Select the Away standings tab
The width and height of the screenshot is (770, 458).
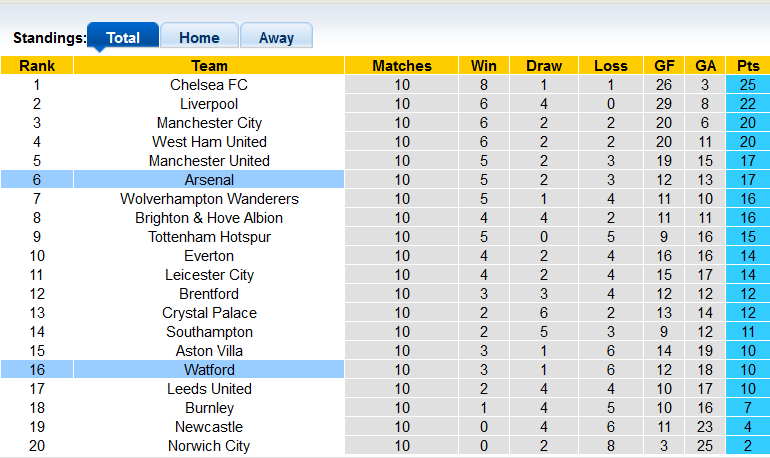pos(276,38)
